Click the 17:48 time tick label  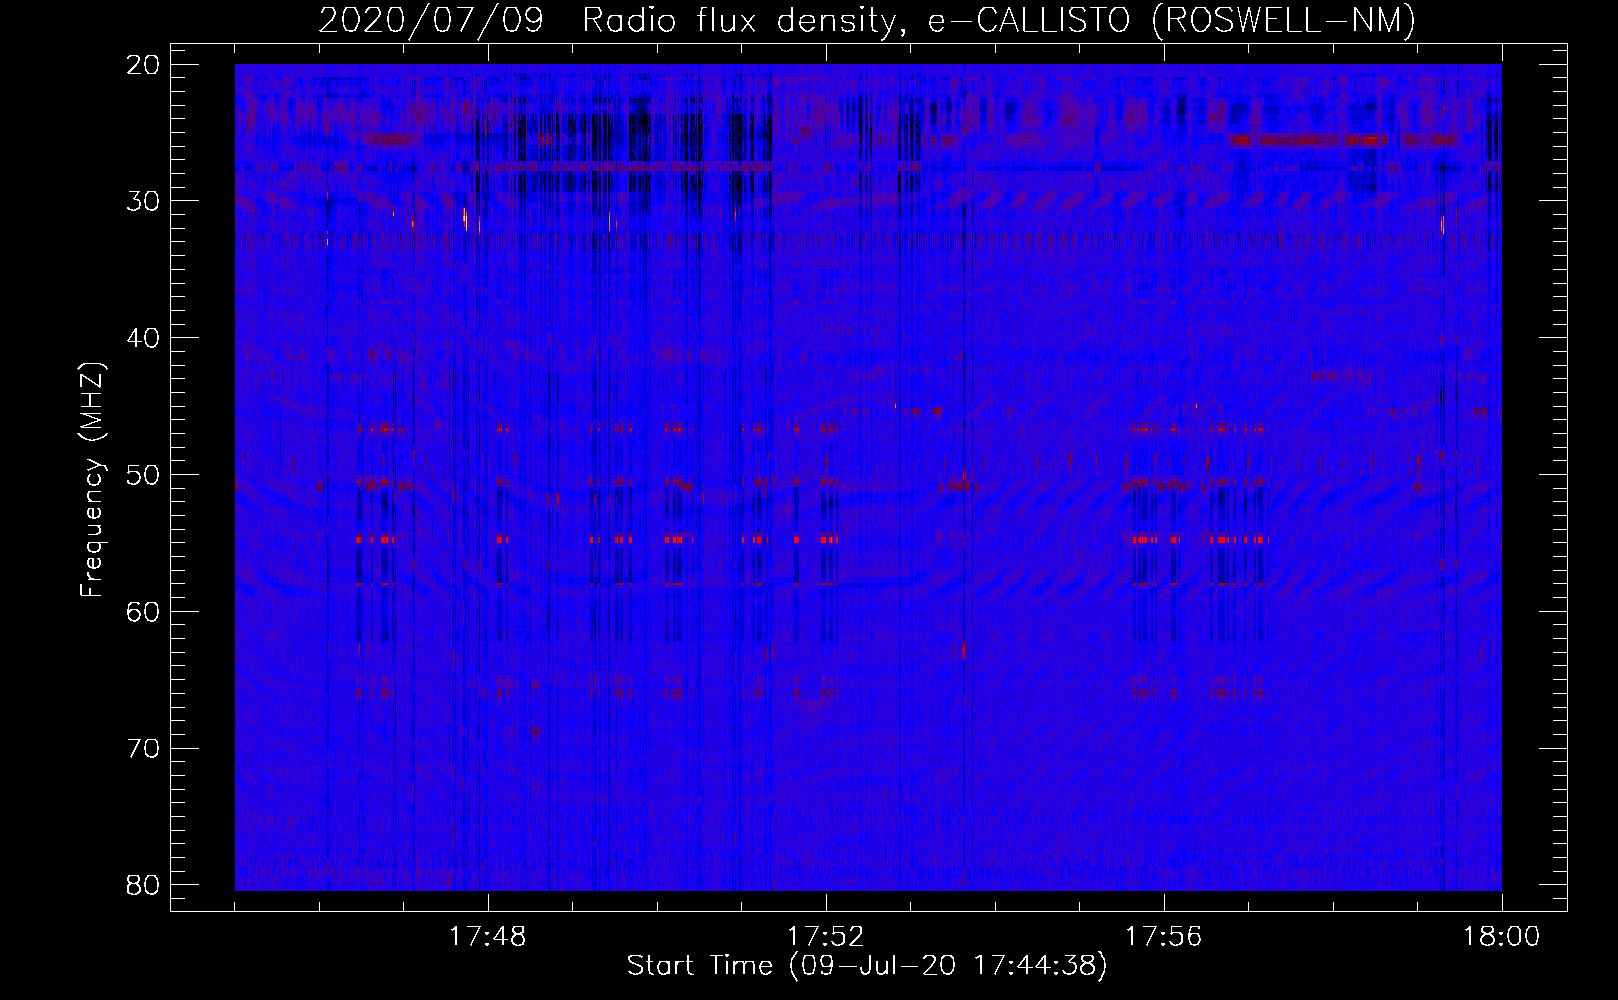(x=488, y=937)
